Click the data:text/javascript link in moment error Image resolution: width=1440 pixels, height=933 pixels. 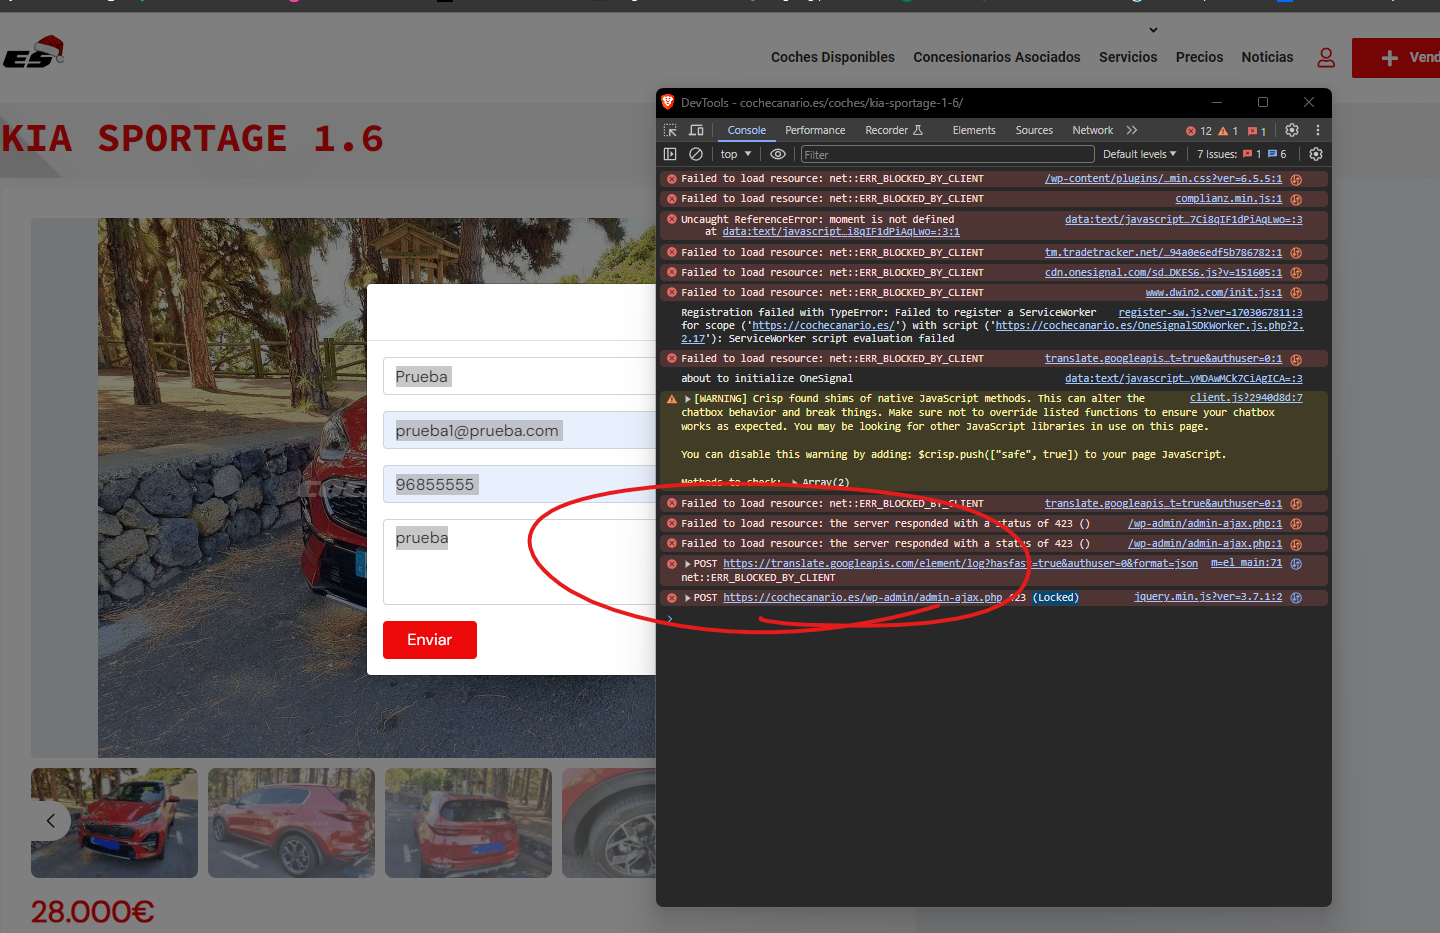pos(1183,219)
